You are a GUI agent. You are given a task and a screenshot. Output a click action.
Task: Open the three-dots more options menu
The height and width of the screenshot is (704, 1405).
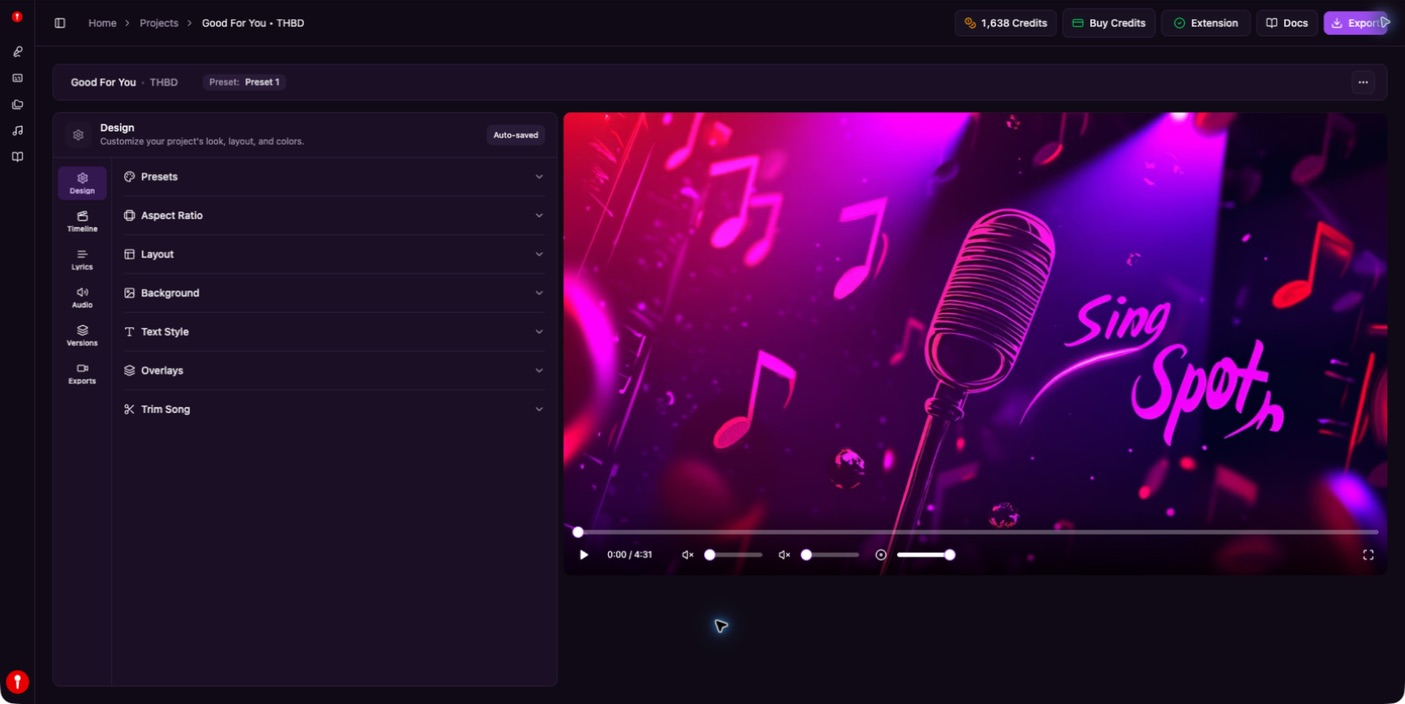click(x=1363, y=82)
